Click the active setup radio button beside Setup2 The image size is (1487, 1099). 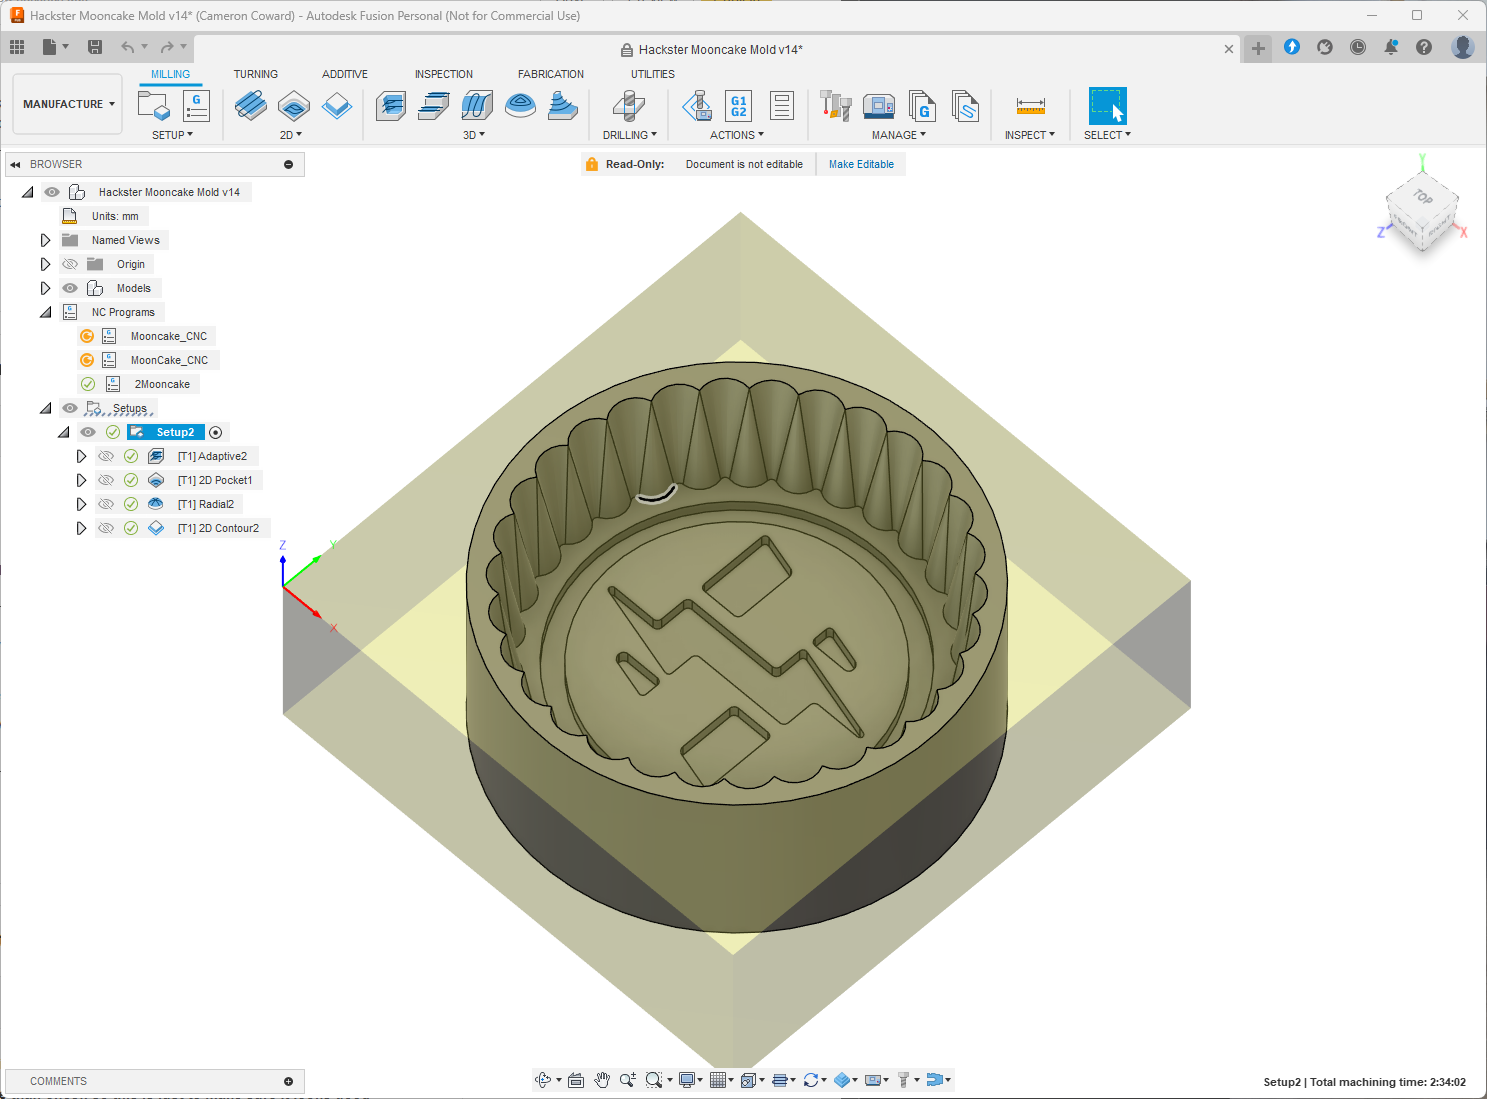click(216, 433)
